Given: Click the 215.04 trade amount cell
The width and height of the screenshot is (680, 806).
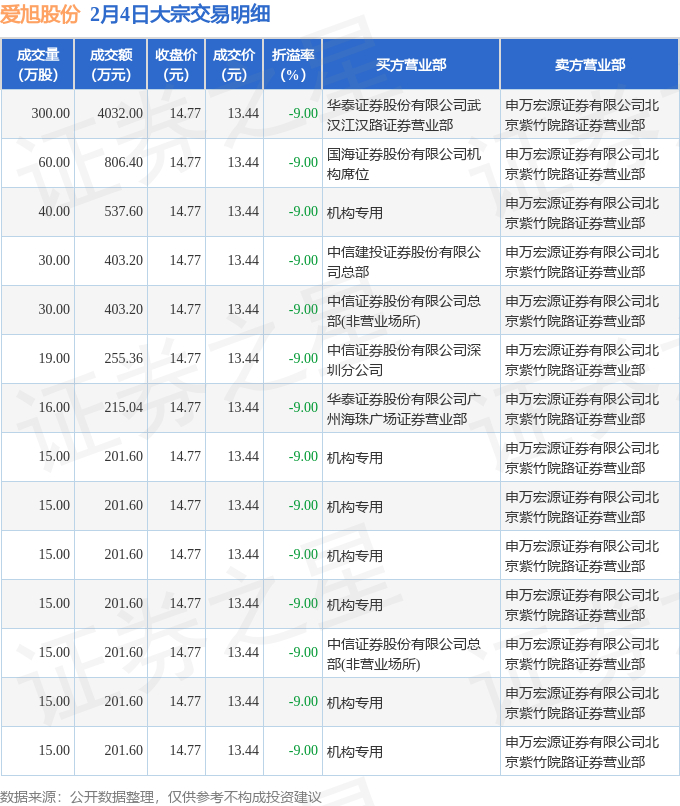Looking at the screenshot, I should [124, 408].
